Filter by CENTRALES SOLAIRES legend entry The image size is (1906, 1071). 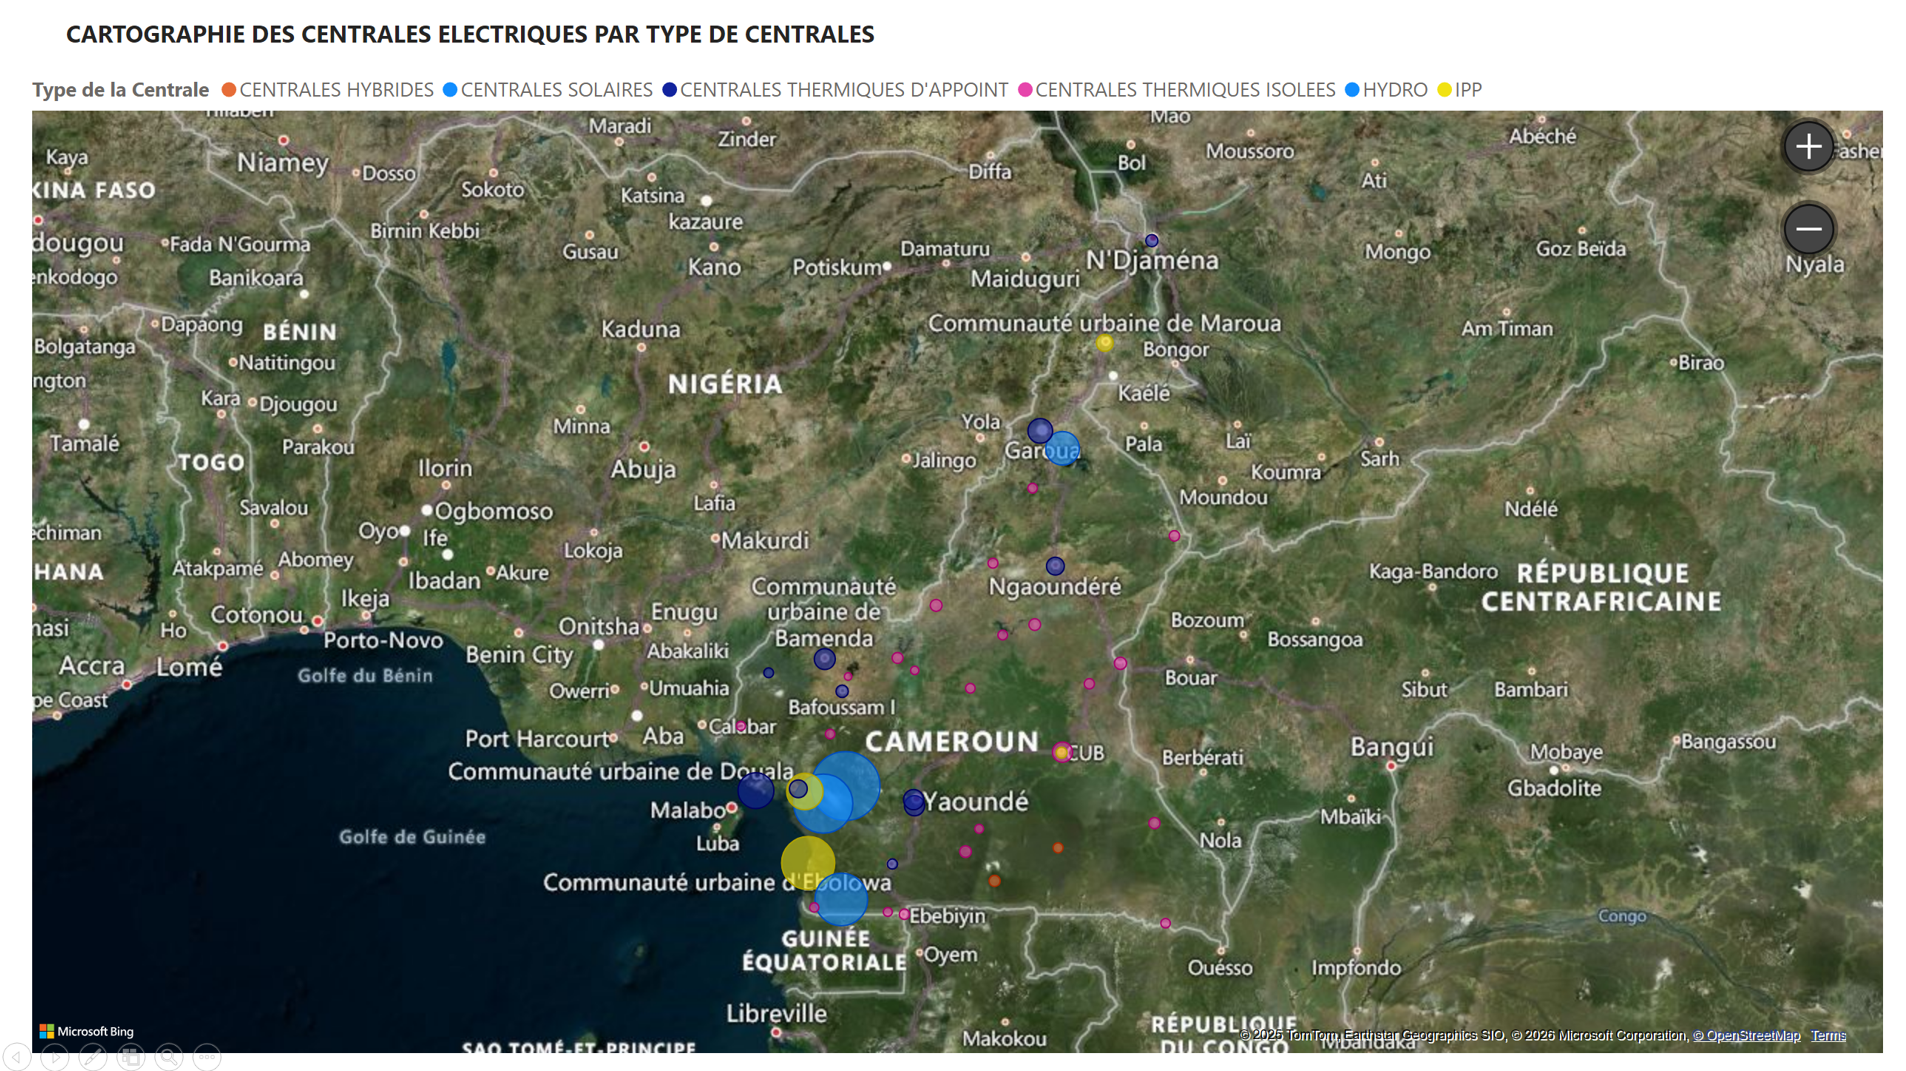click(x=555, y=90)
